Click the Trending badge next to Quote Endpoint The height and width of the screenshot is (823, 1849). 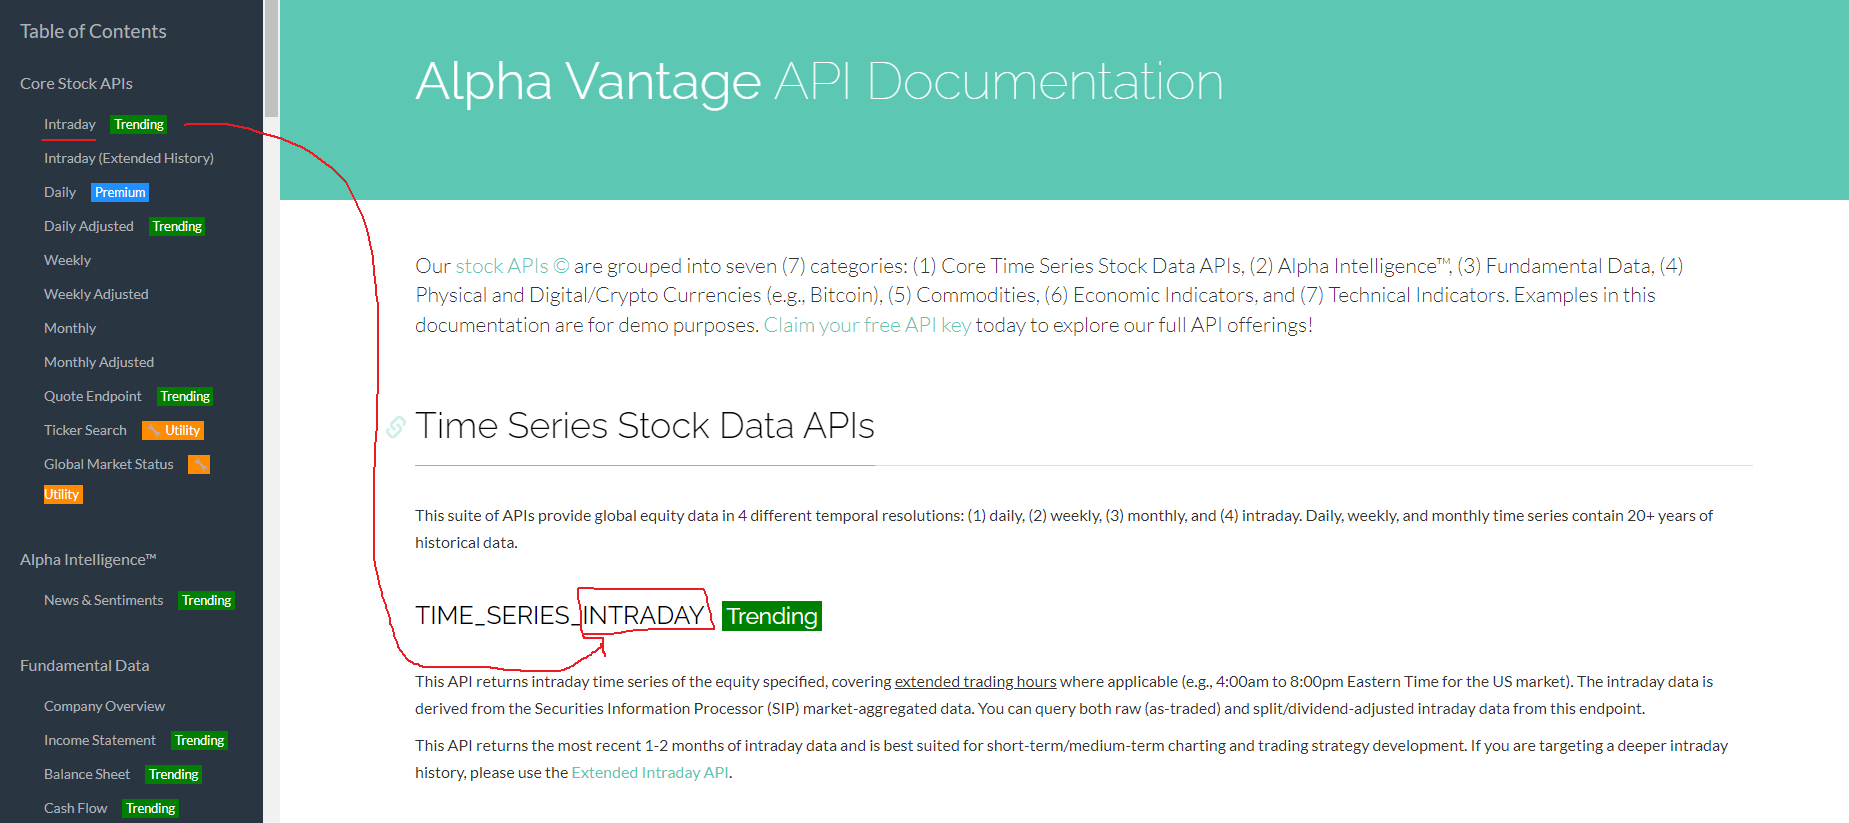[184, 396]
